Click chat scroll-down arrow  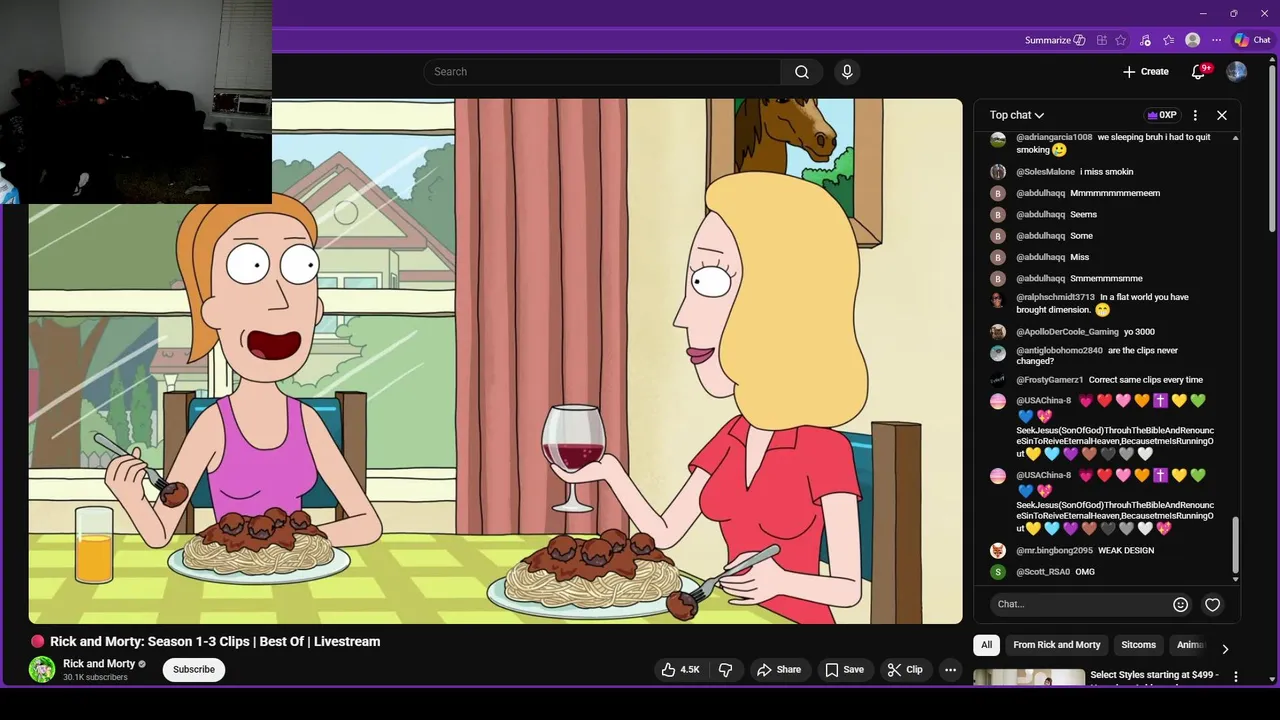[x=1236, y=580]
